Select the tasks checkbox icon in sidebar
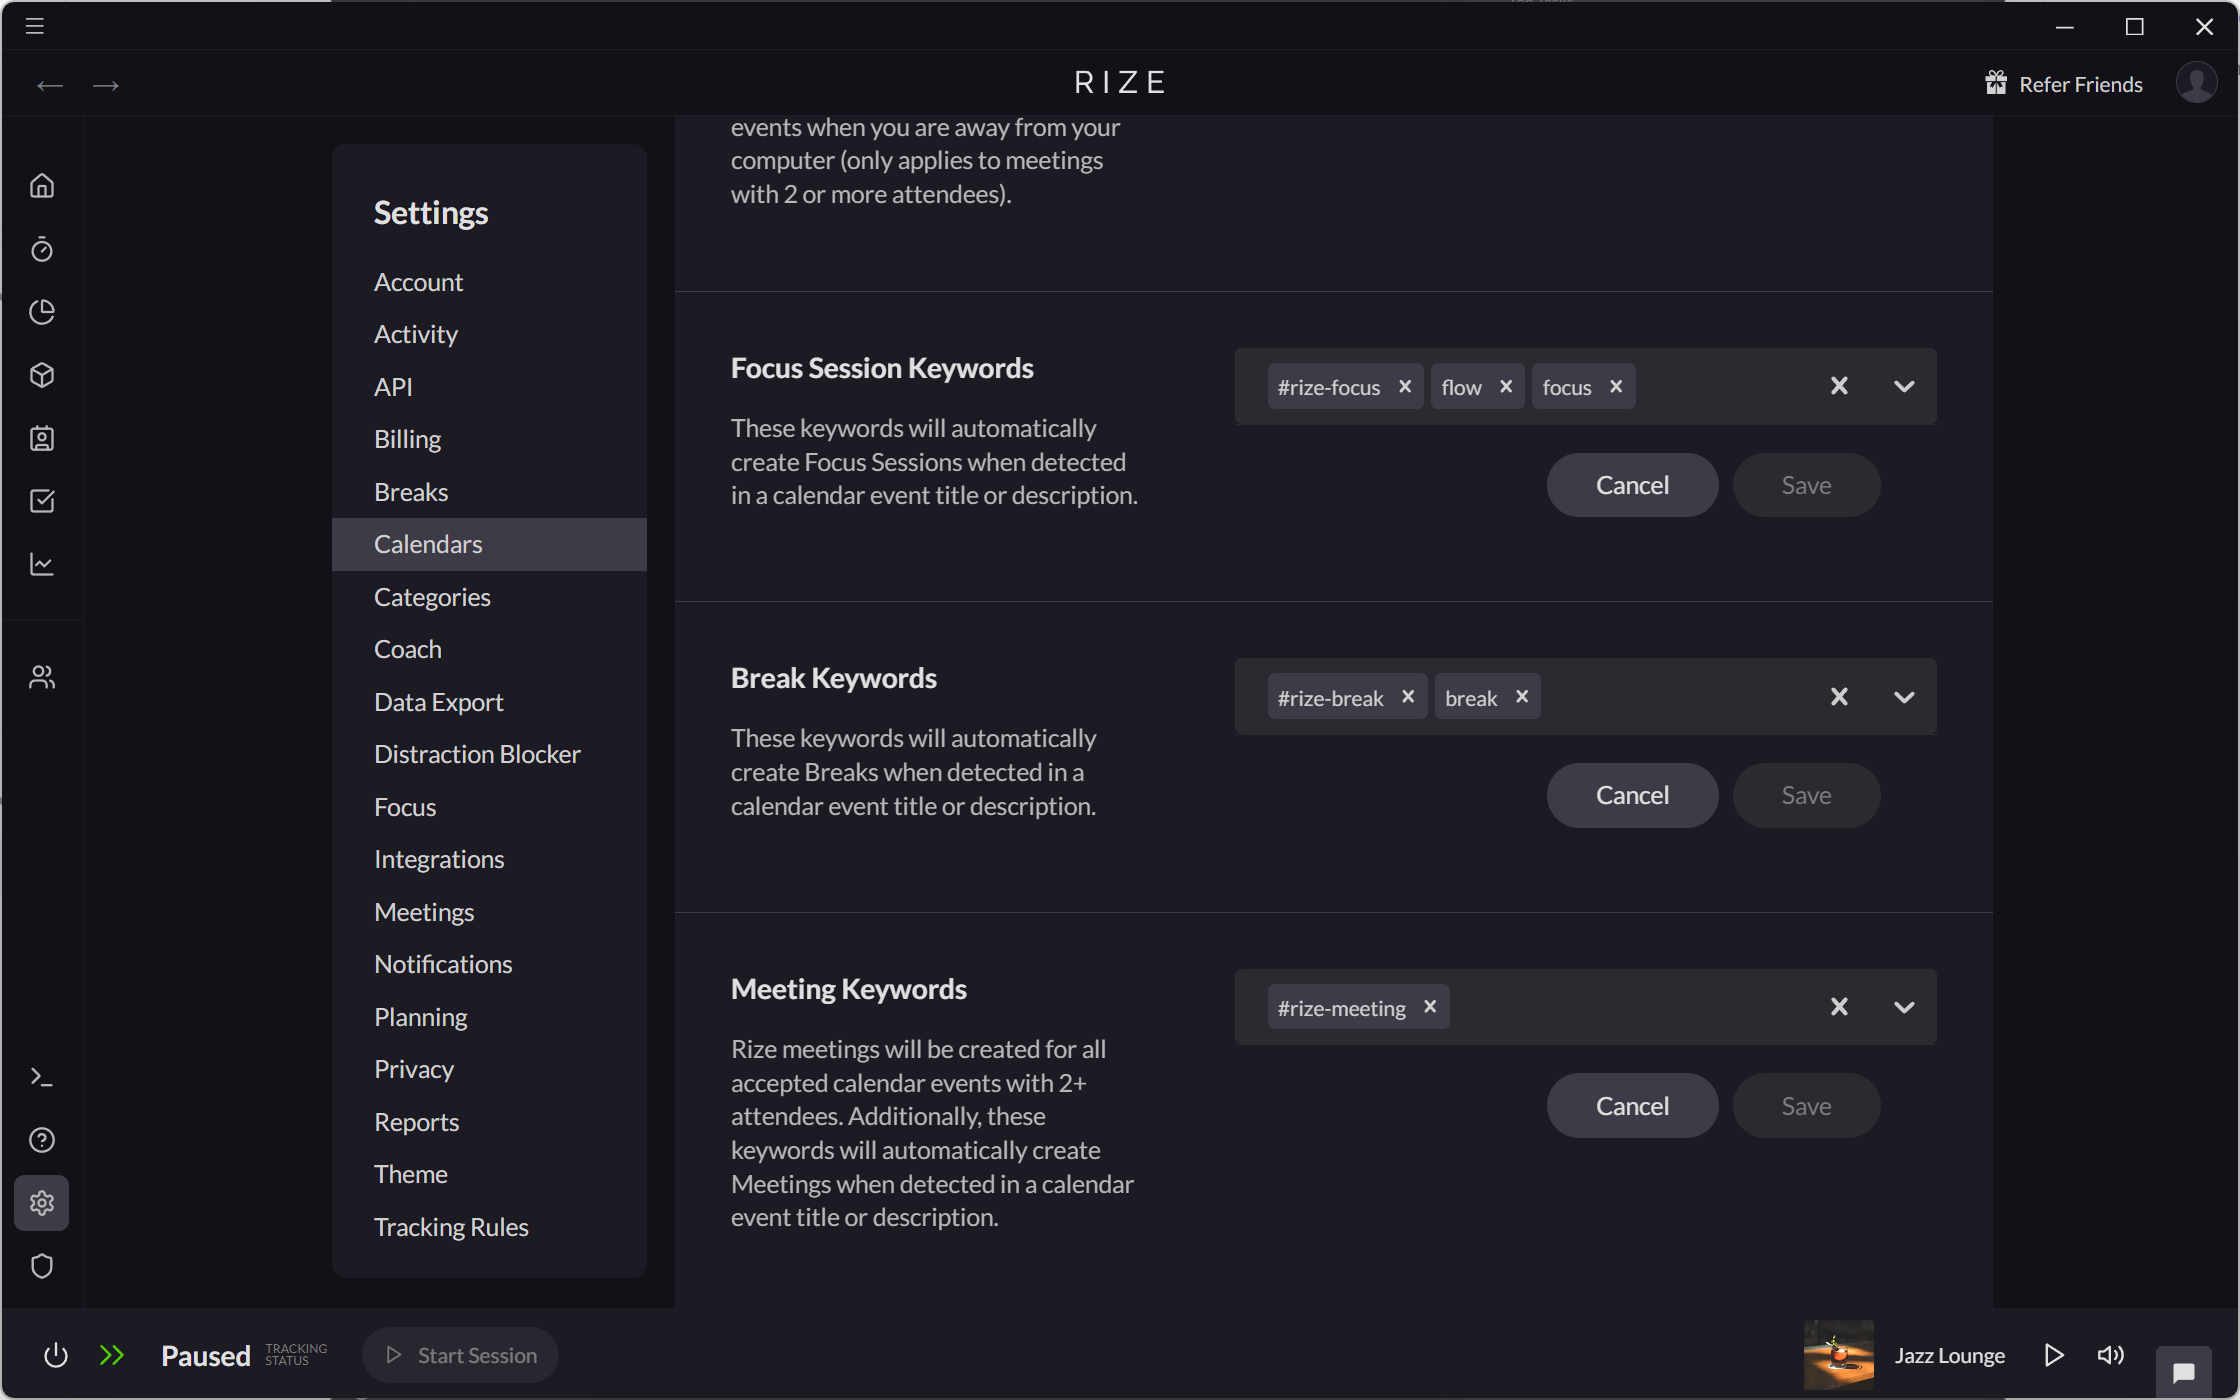2240x1400 pixels. [x=42, y=501]
